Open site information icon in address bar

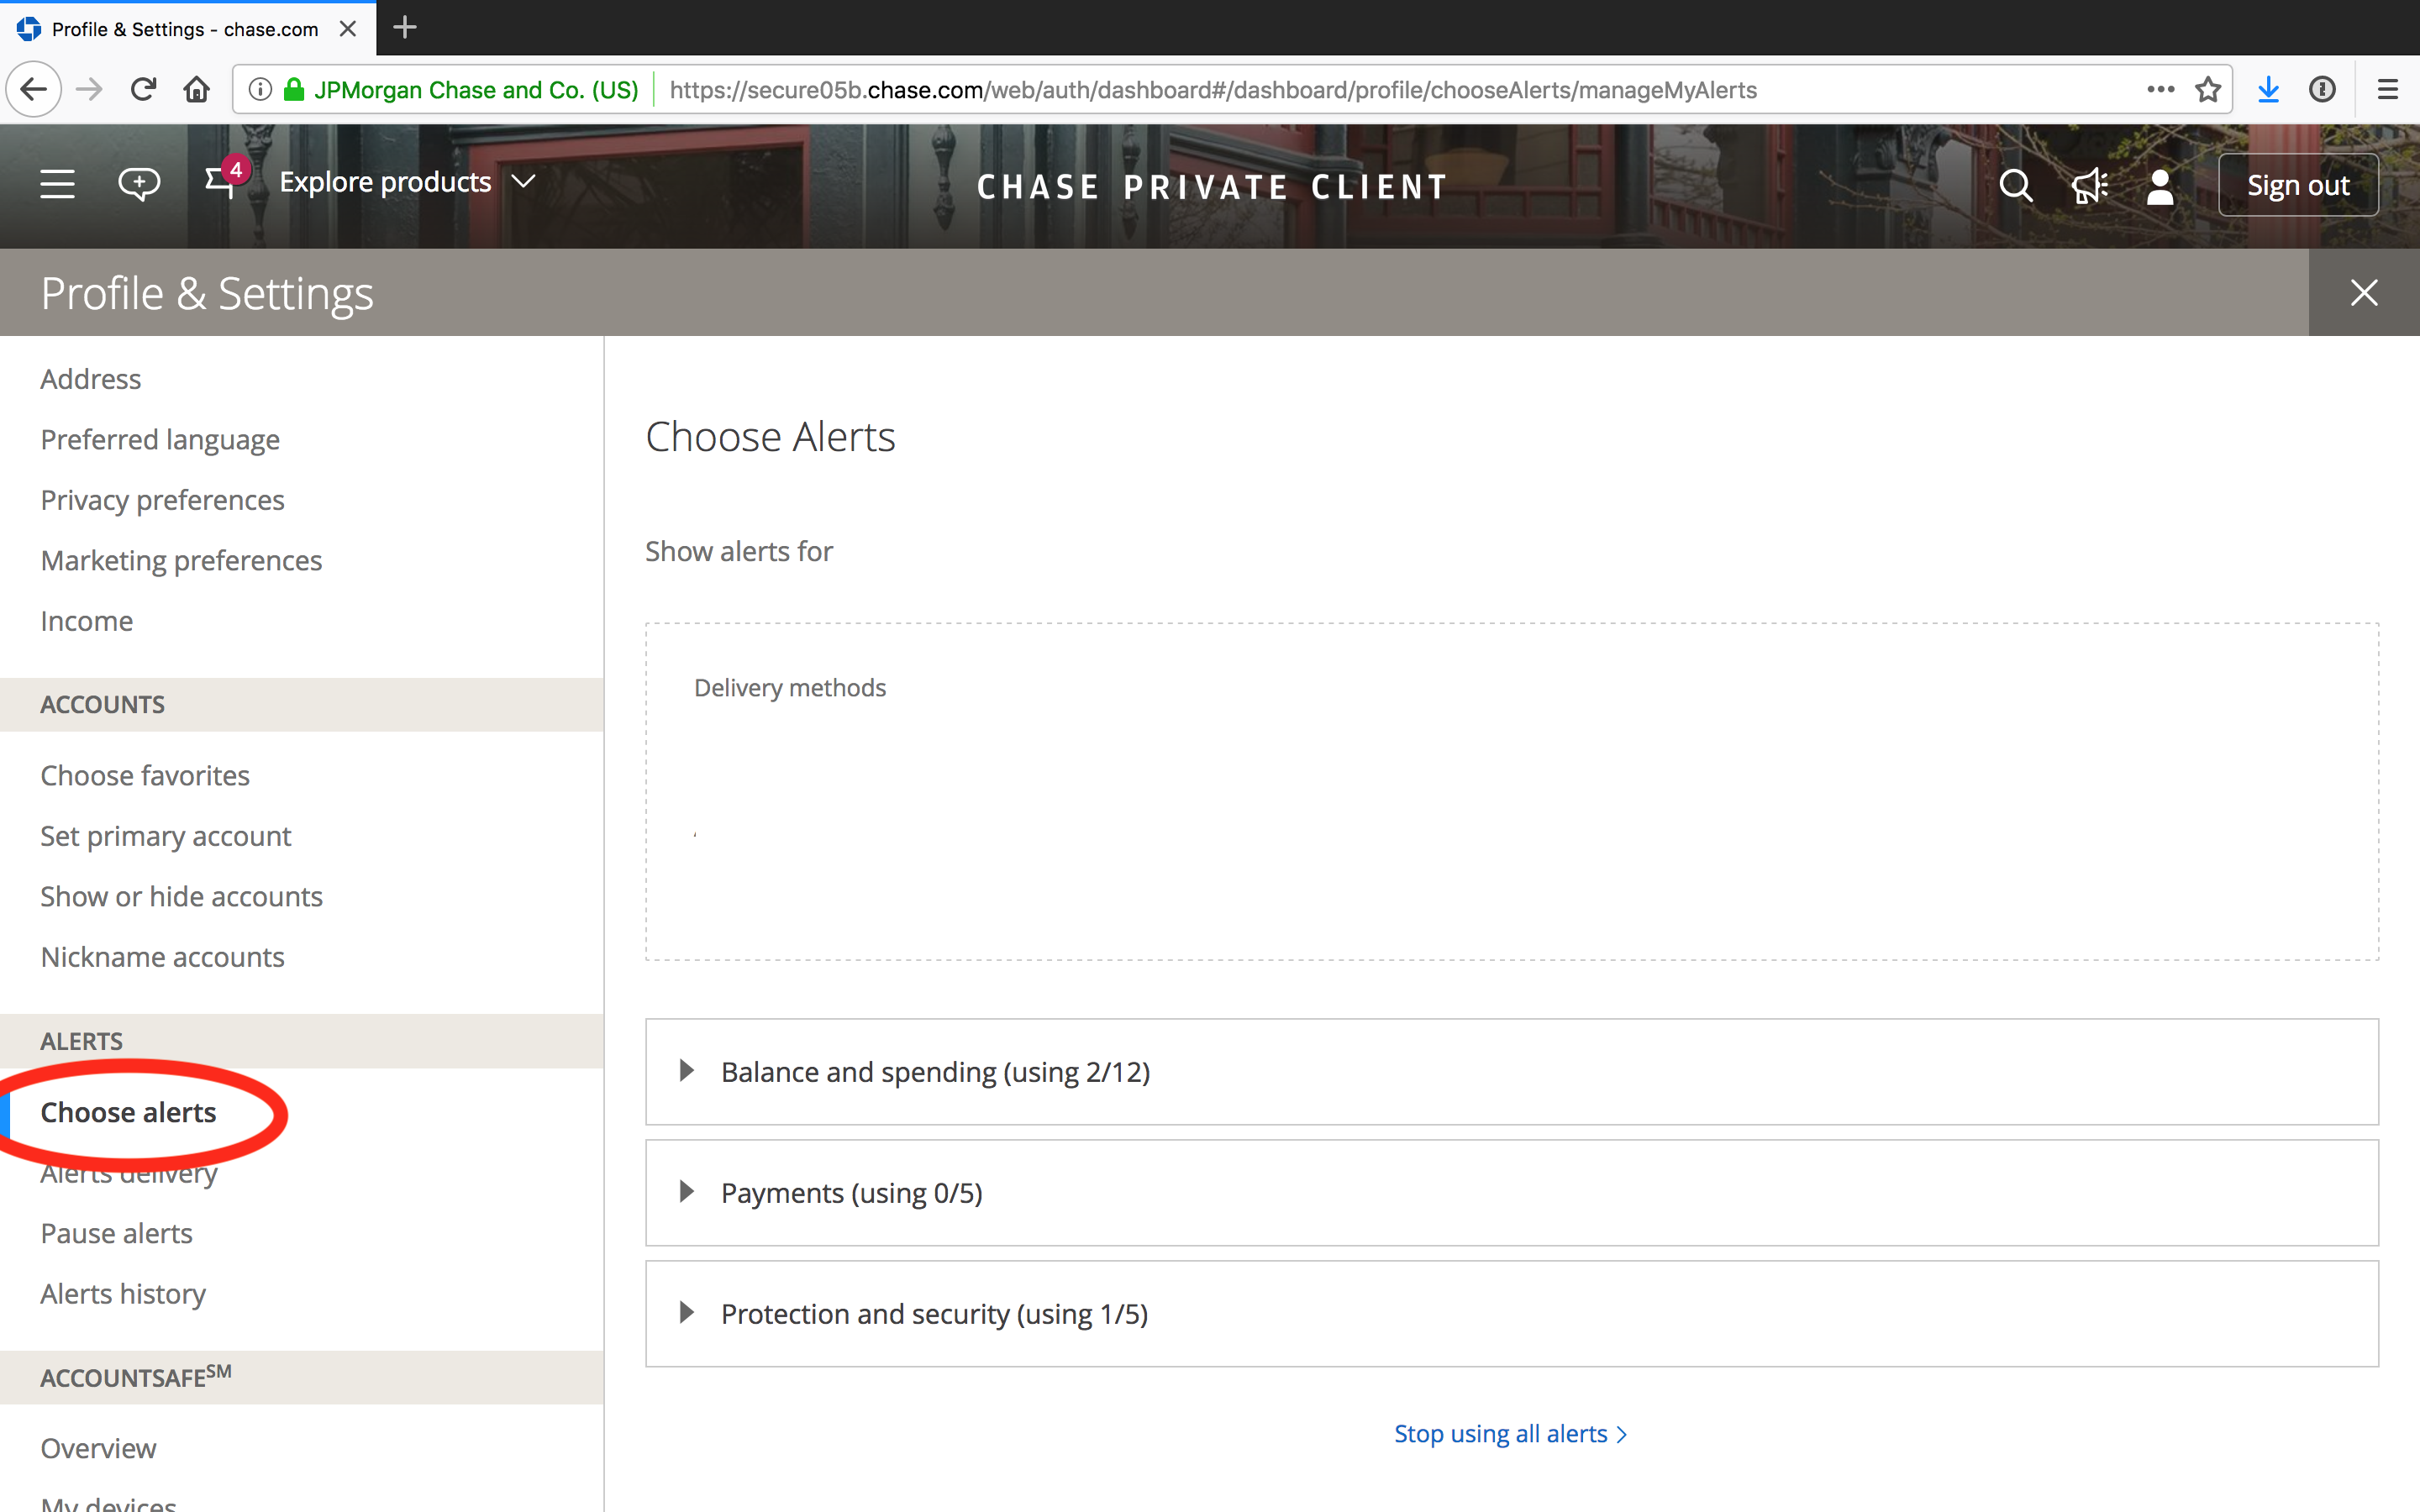point(260,90)
